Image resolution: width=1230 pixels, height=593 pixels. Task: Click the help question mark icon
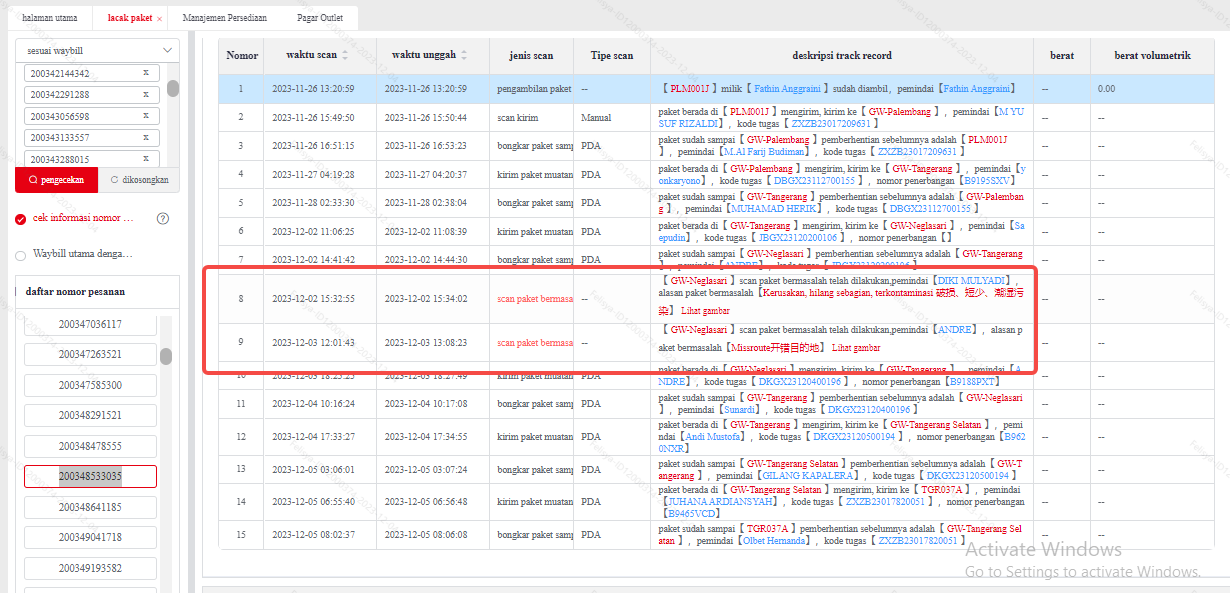163,218
